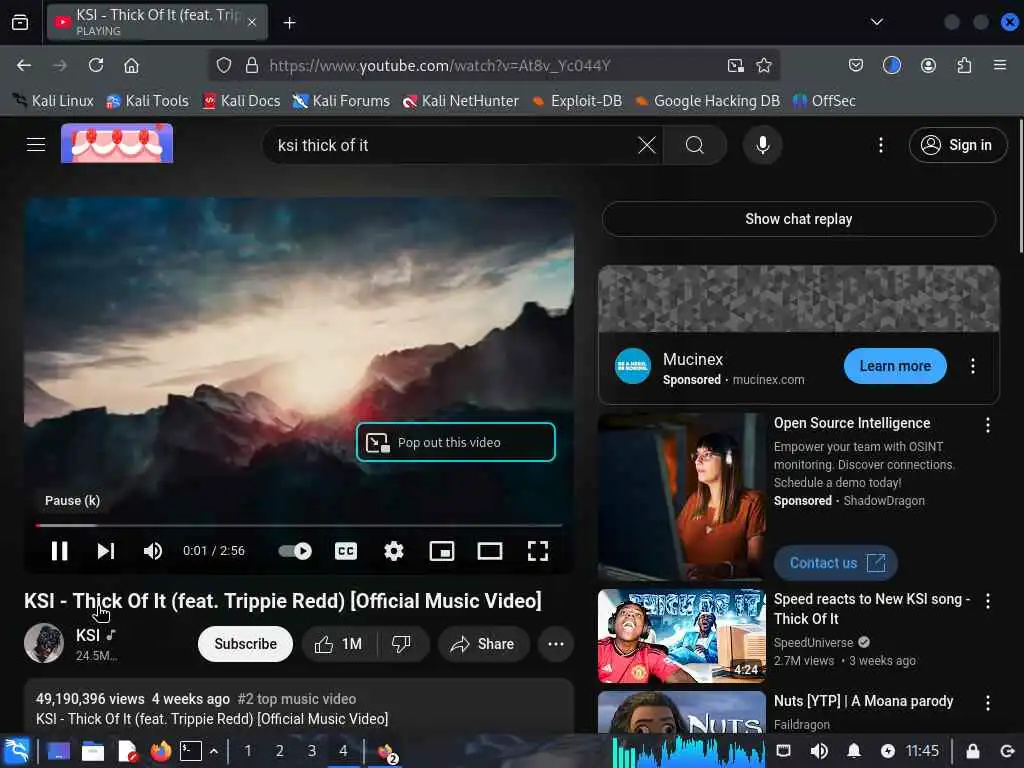Viewport: 1024px width, 768px height.
Task: Open Pocket save icon in toolbar
Action: pos(856,65)
